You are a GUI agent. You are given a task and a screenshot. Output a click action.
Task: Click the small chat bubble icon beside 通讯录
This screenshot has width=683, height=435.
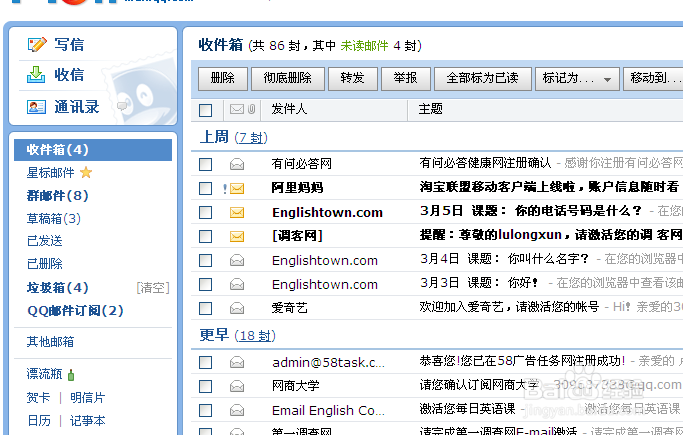pyautogui.click(x=122, y=106)
